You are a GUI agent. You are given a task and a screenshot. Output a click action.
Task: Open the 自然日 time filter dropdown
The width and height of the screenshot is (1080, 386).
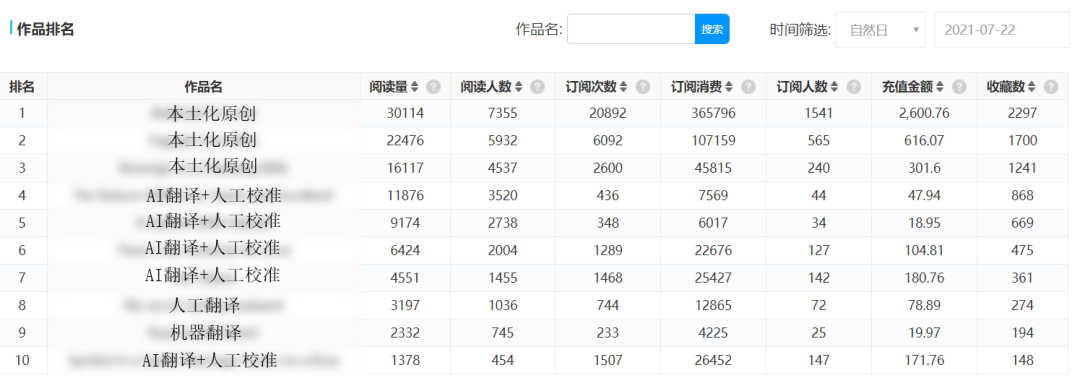click(880, 30)
